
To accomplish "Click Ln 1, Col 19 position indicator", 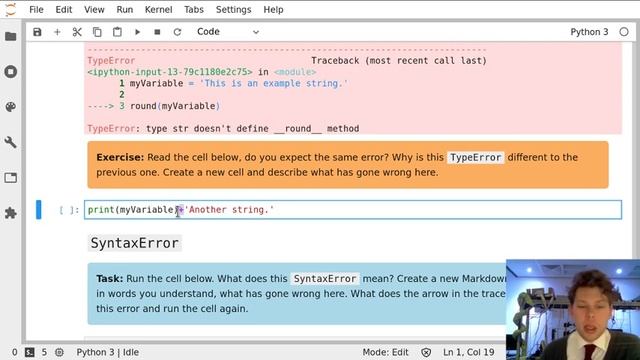I will tap(469, 352).
